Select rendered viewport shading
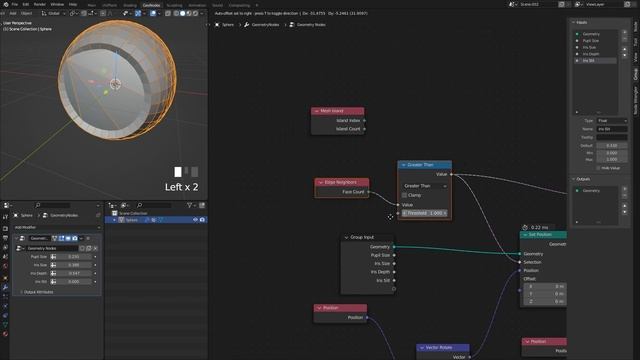640x360 pixels. [x=195, y=13]
